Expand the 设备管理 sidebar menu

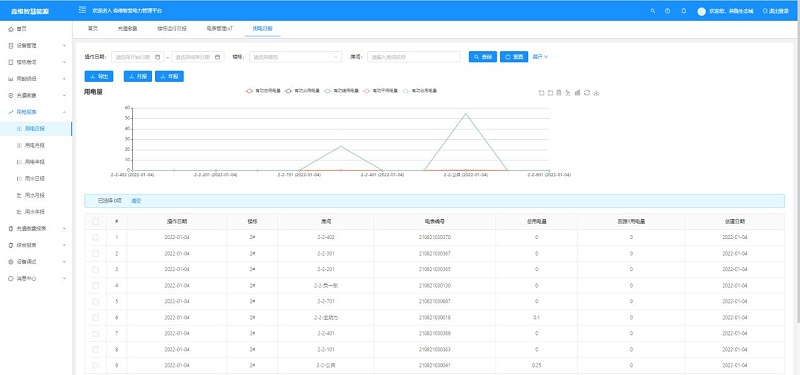click(x=36, y=45)
